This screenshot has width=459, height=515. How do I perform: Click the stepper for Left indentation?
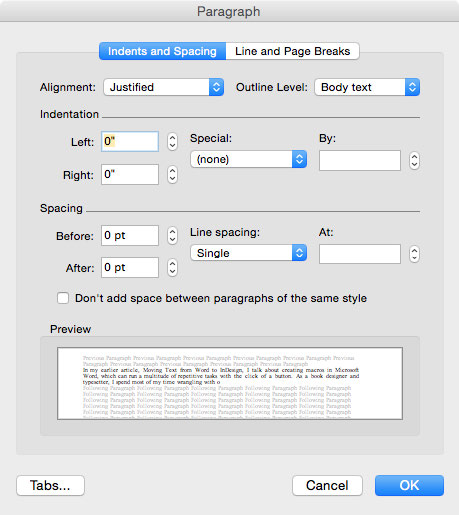click(172, 142)
